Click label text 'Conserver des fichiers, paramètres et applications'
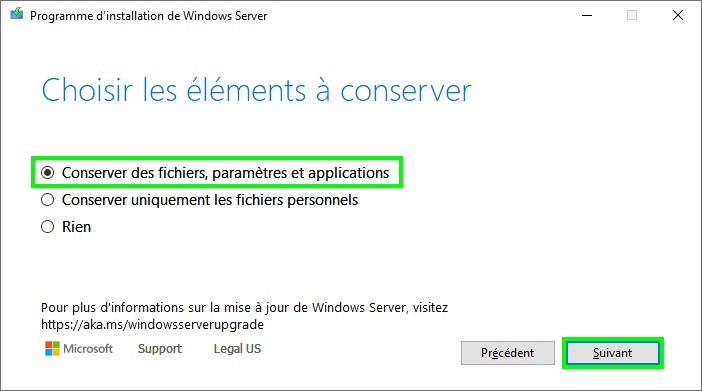Screen dimensions: 702x391 (x=226, y=173)
